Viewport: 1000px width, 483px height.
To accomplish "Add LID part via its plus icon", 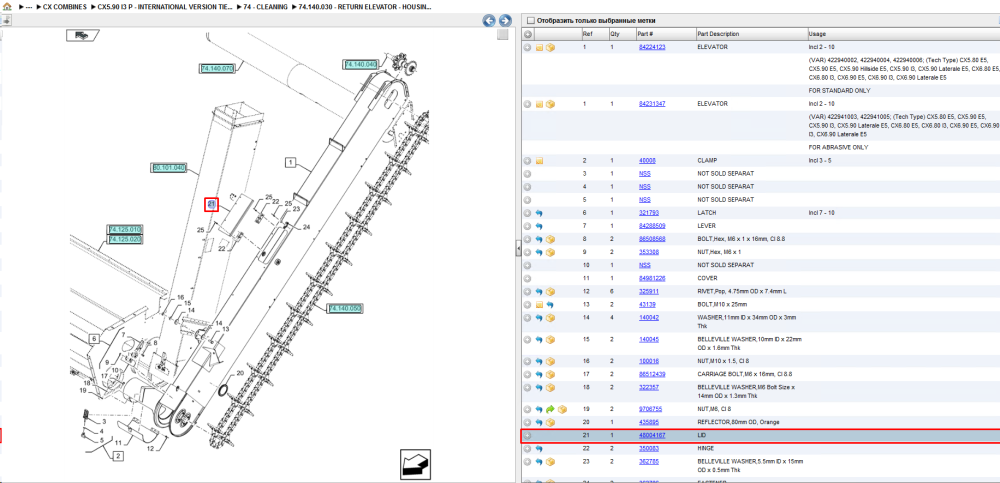I will [527, 436].
